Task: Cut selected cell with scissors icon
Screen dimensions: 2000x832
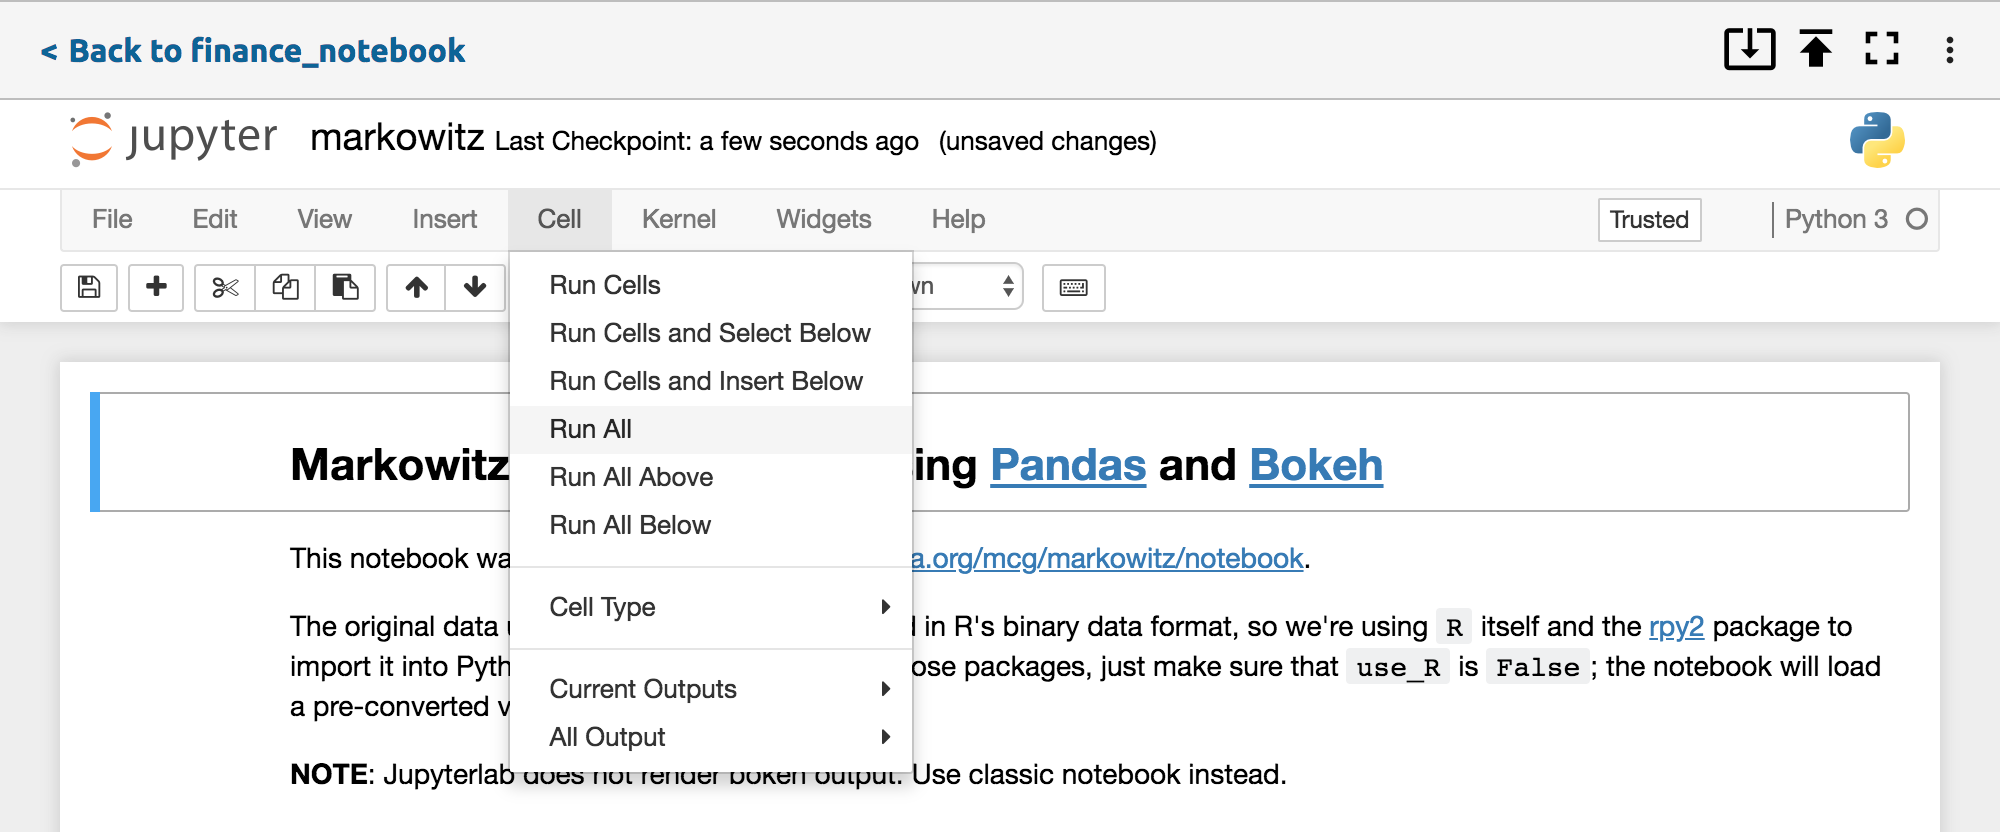Action: [225, 288]
